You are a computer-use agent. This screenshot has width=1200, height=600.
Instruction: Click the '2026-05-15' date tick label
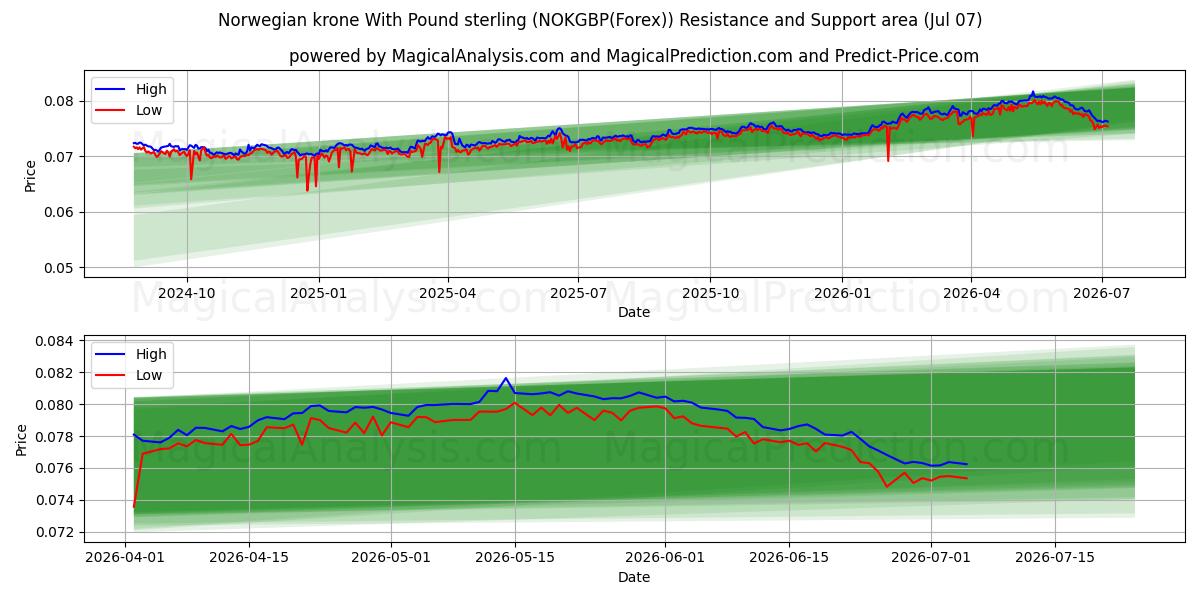[x=515, y=557]
